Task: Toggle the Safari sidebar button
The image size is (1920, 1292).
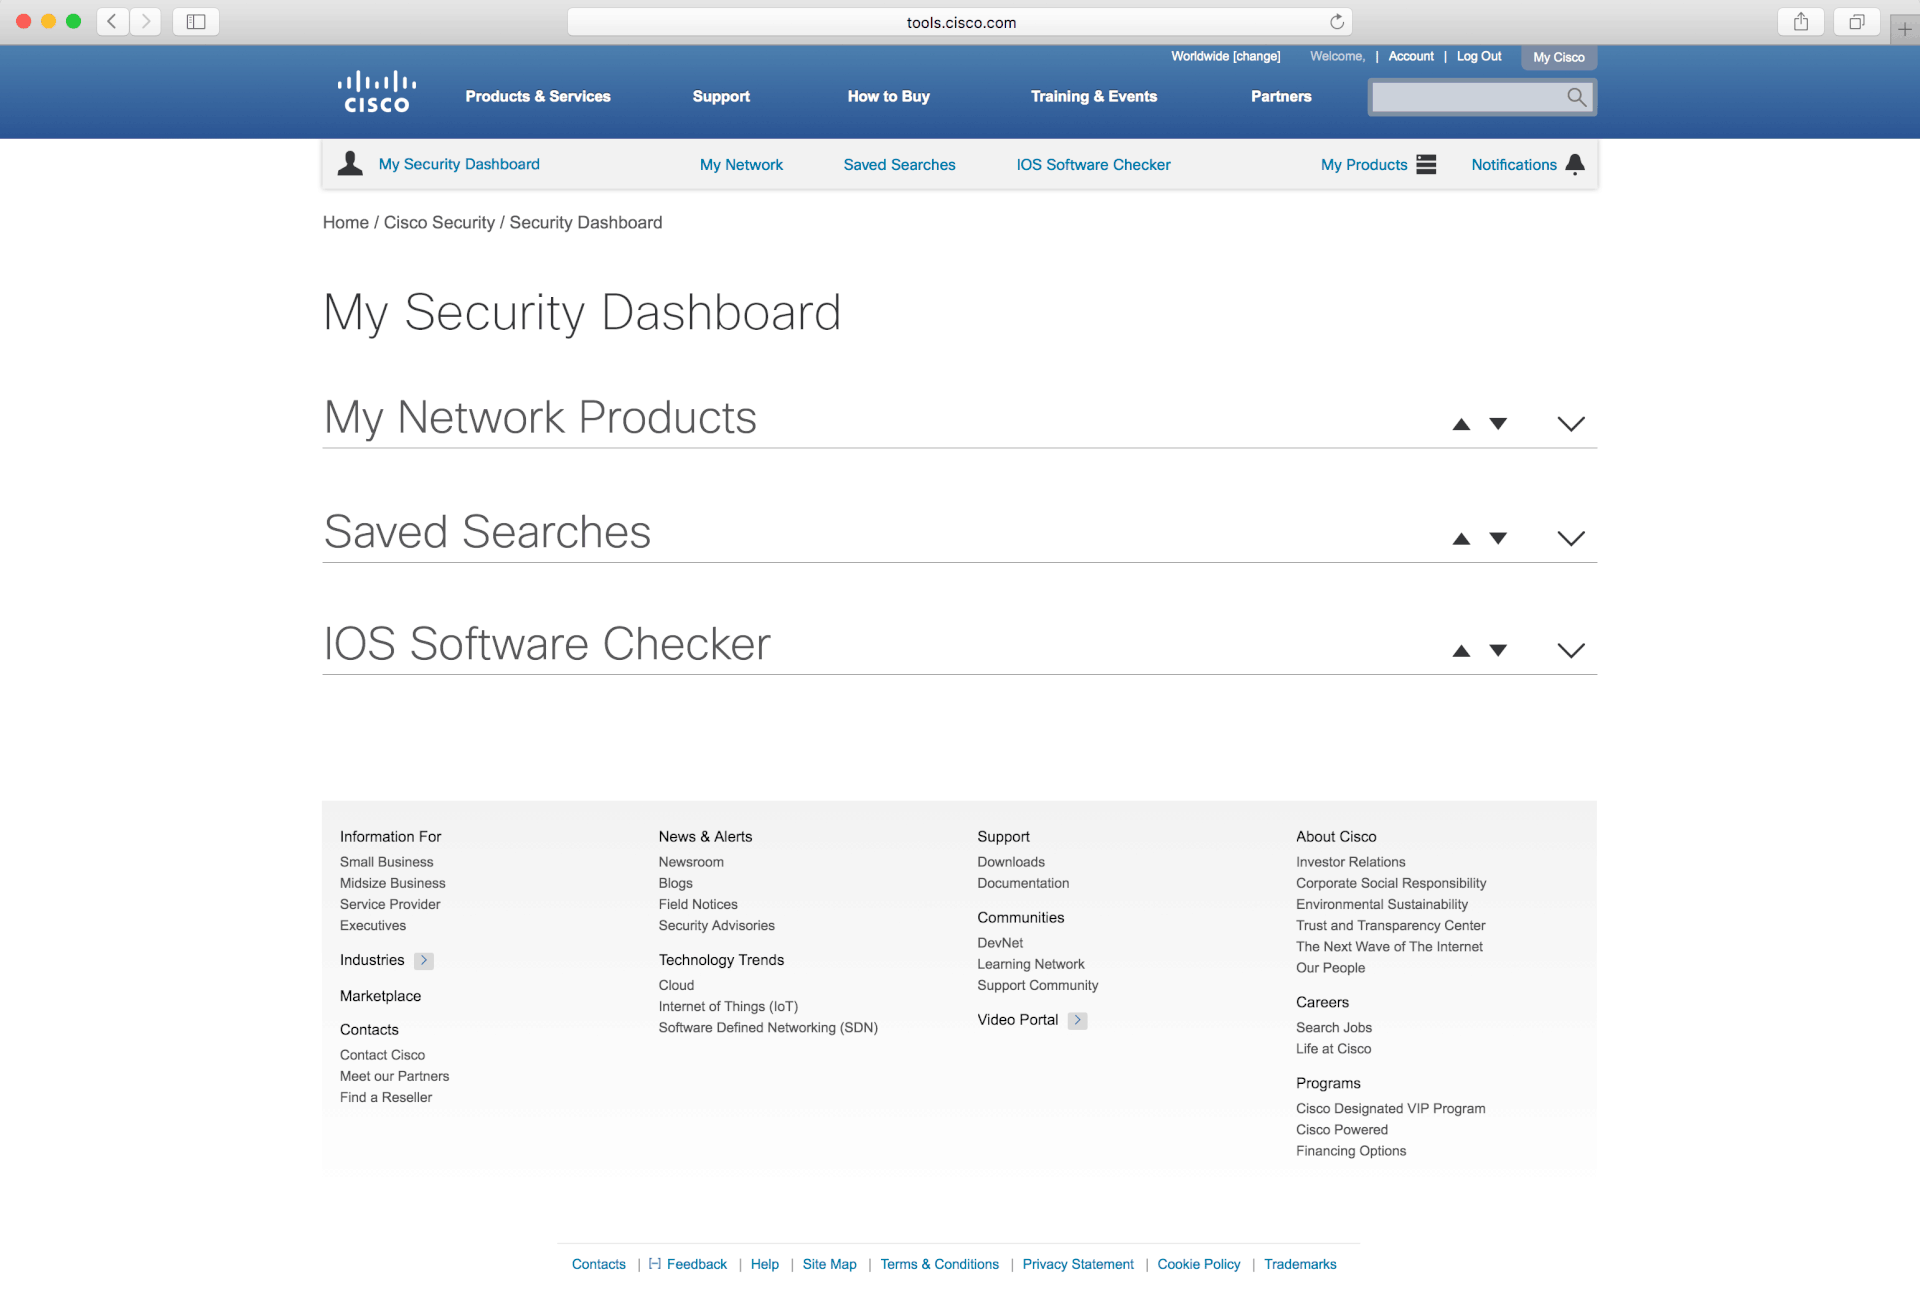Action: (196, 21)
